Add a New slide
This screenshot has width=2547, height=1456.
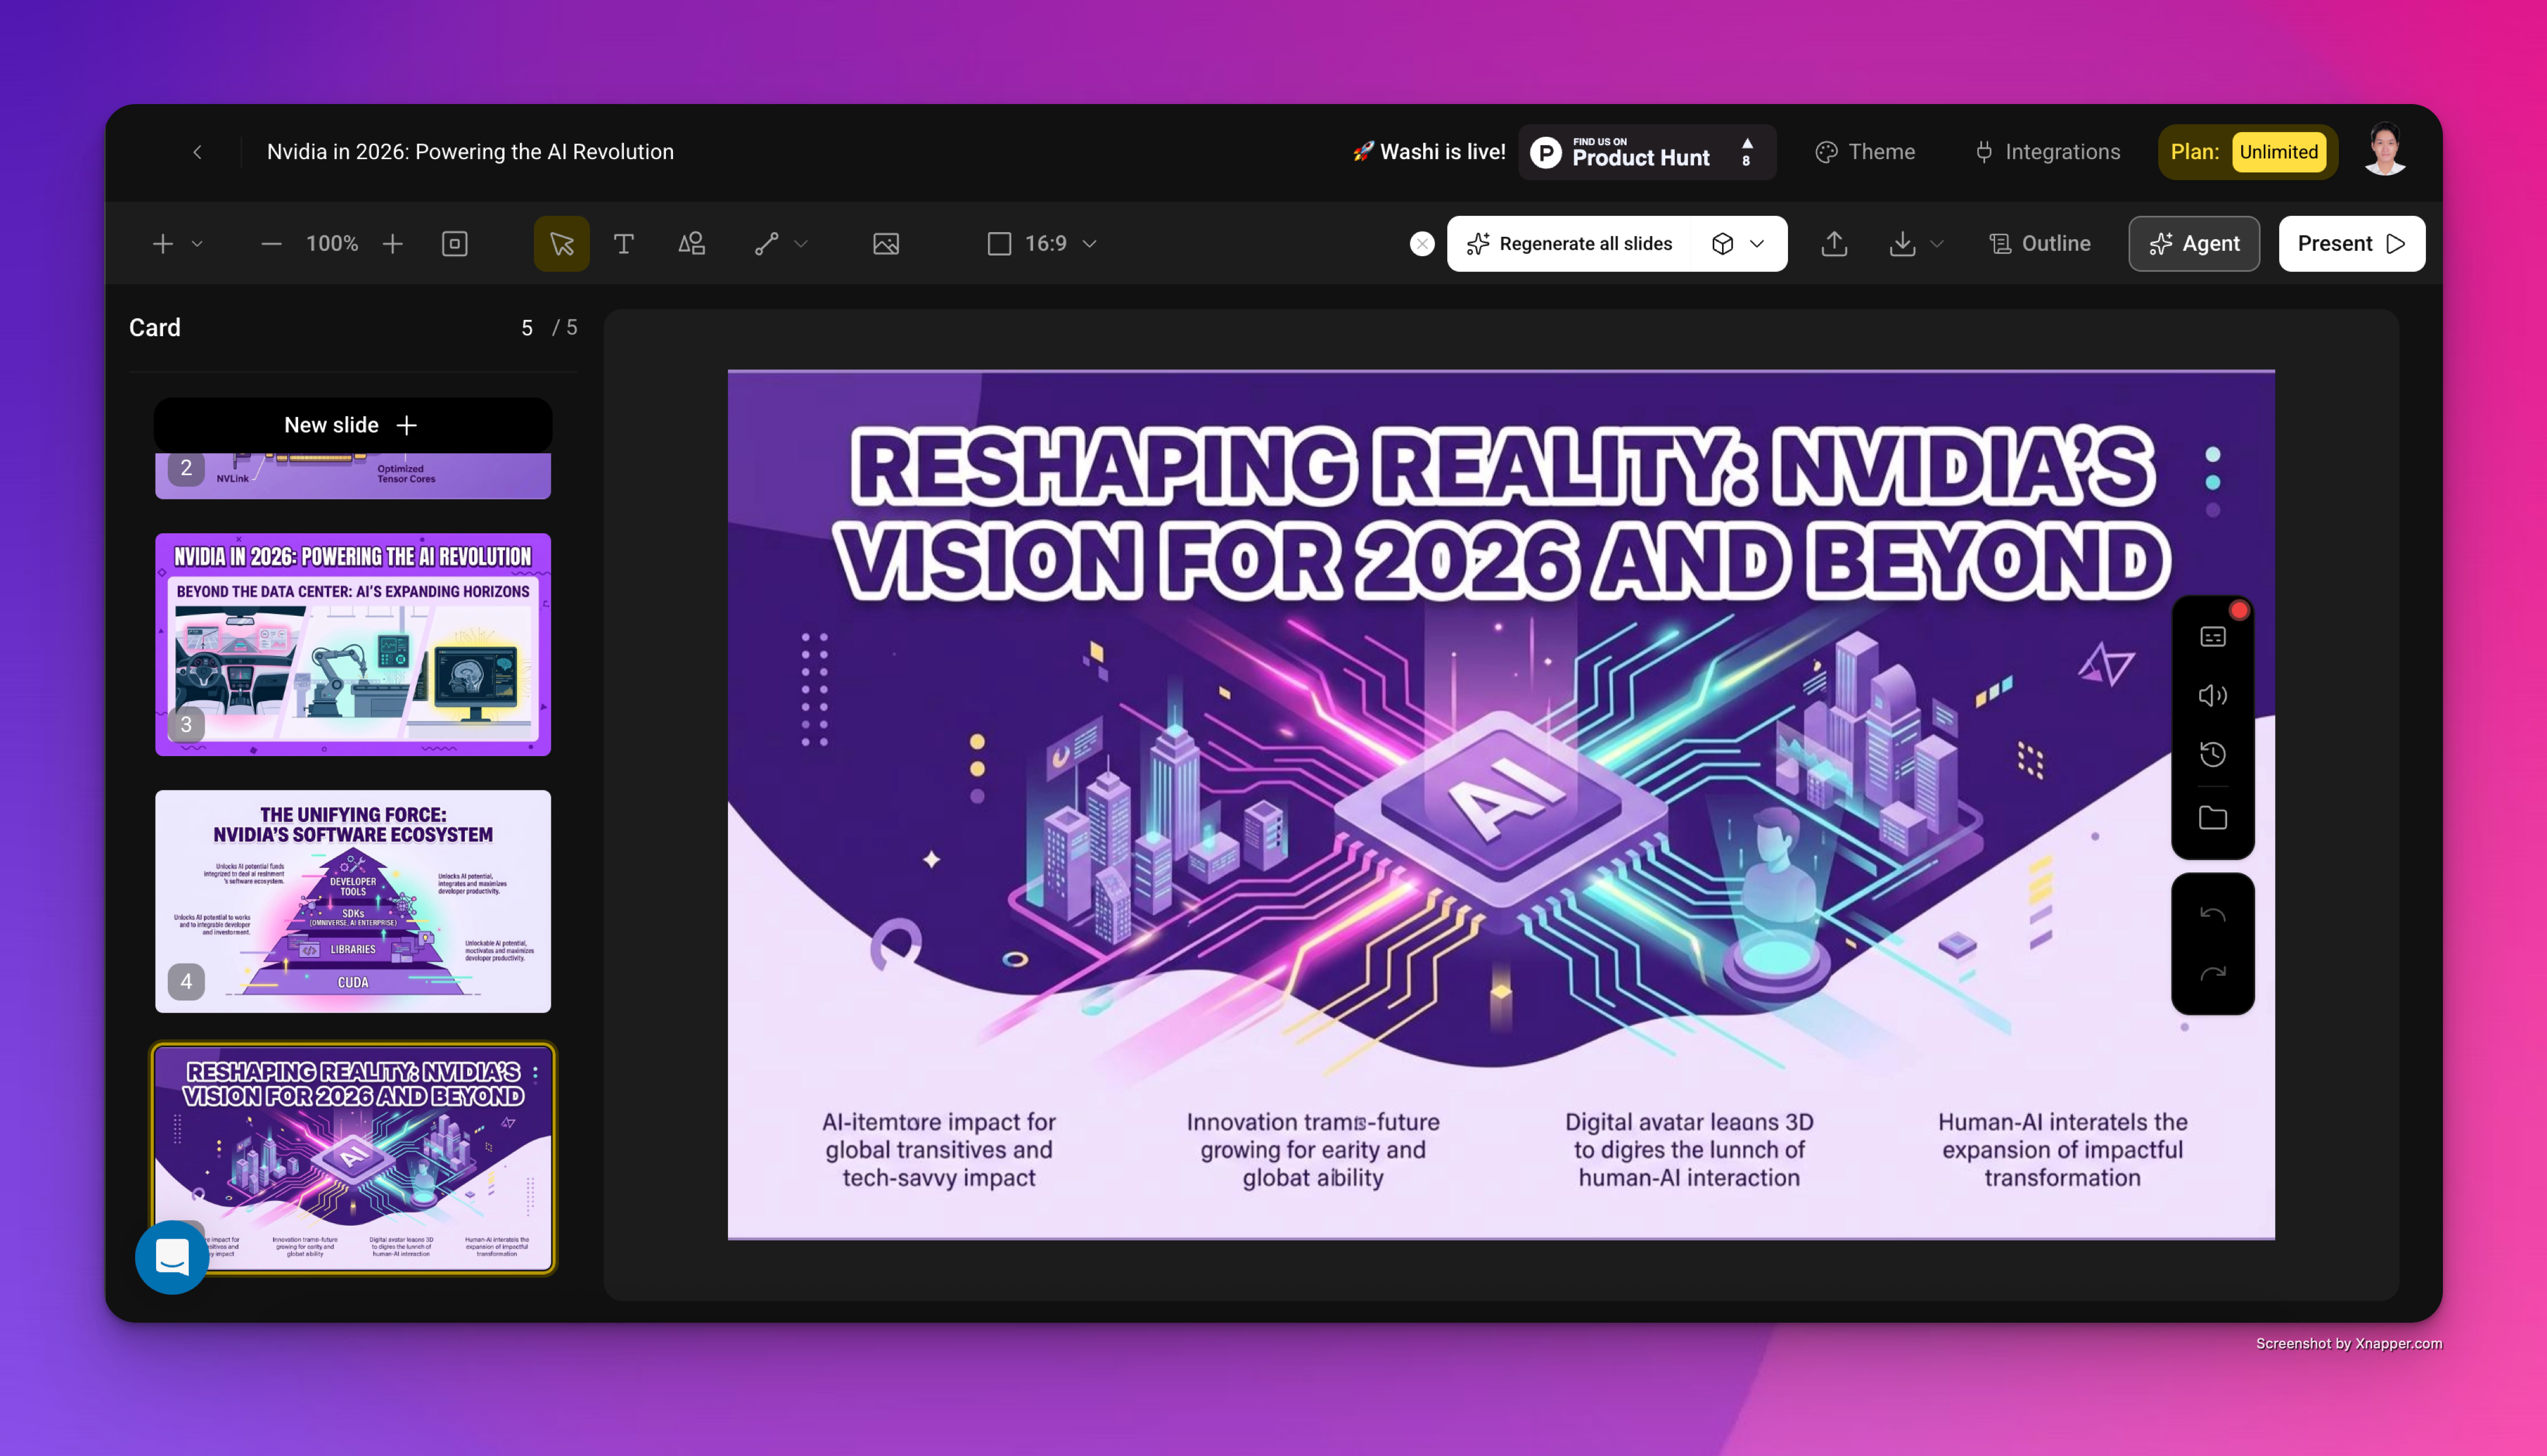pos(352,425)
